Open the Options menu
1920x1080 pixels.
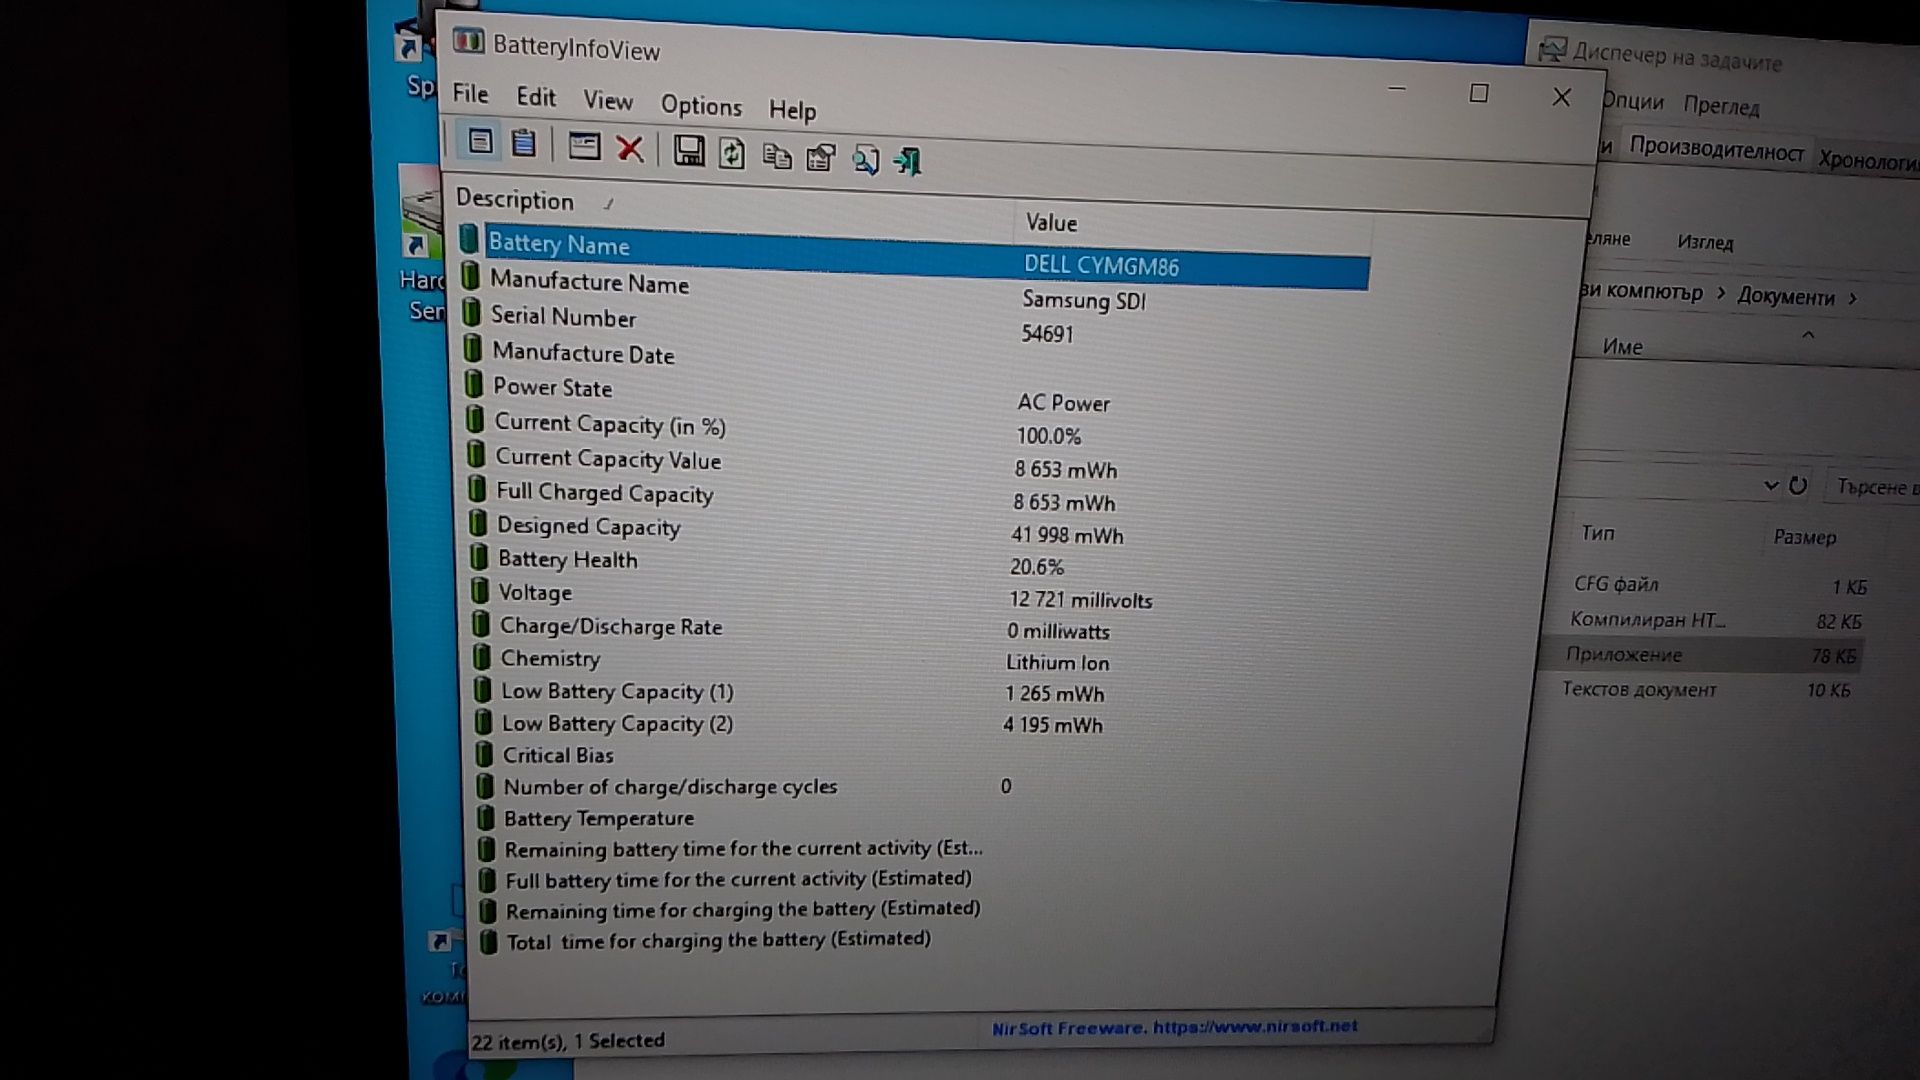(x=701, y=105)
